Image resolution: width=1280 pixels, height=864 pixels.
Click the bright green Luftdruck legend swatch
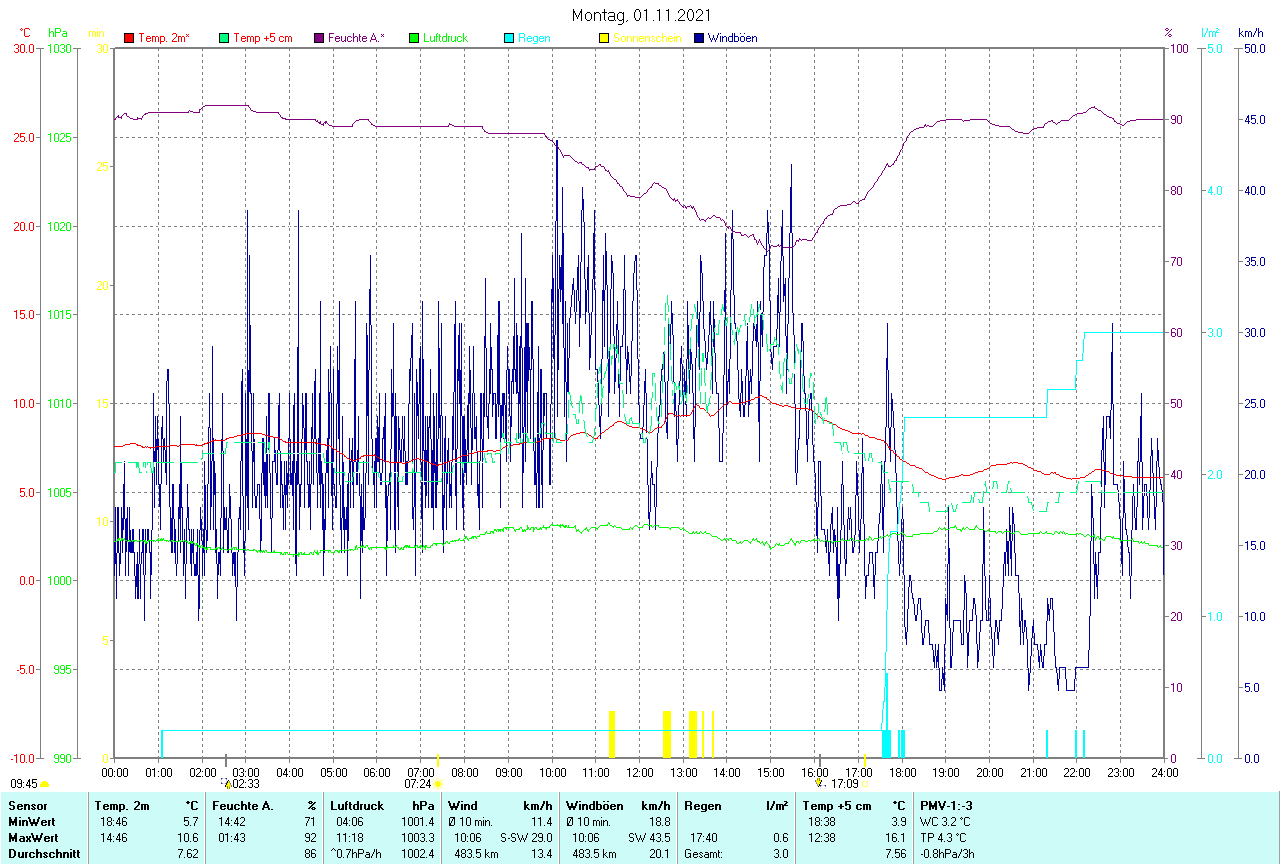(x=414, y=38)
